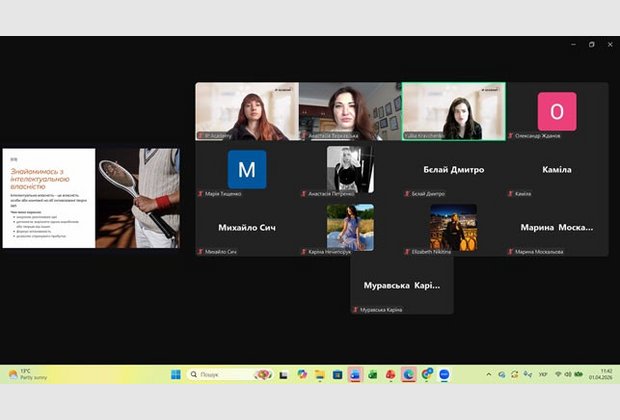Viewport: 620px width, 420px height.
Task: Open Microsoft Store from the taskbar
Action: tap(337, 374)
